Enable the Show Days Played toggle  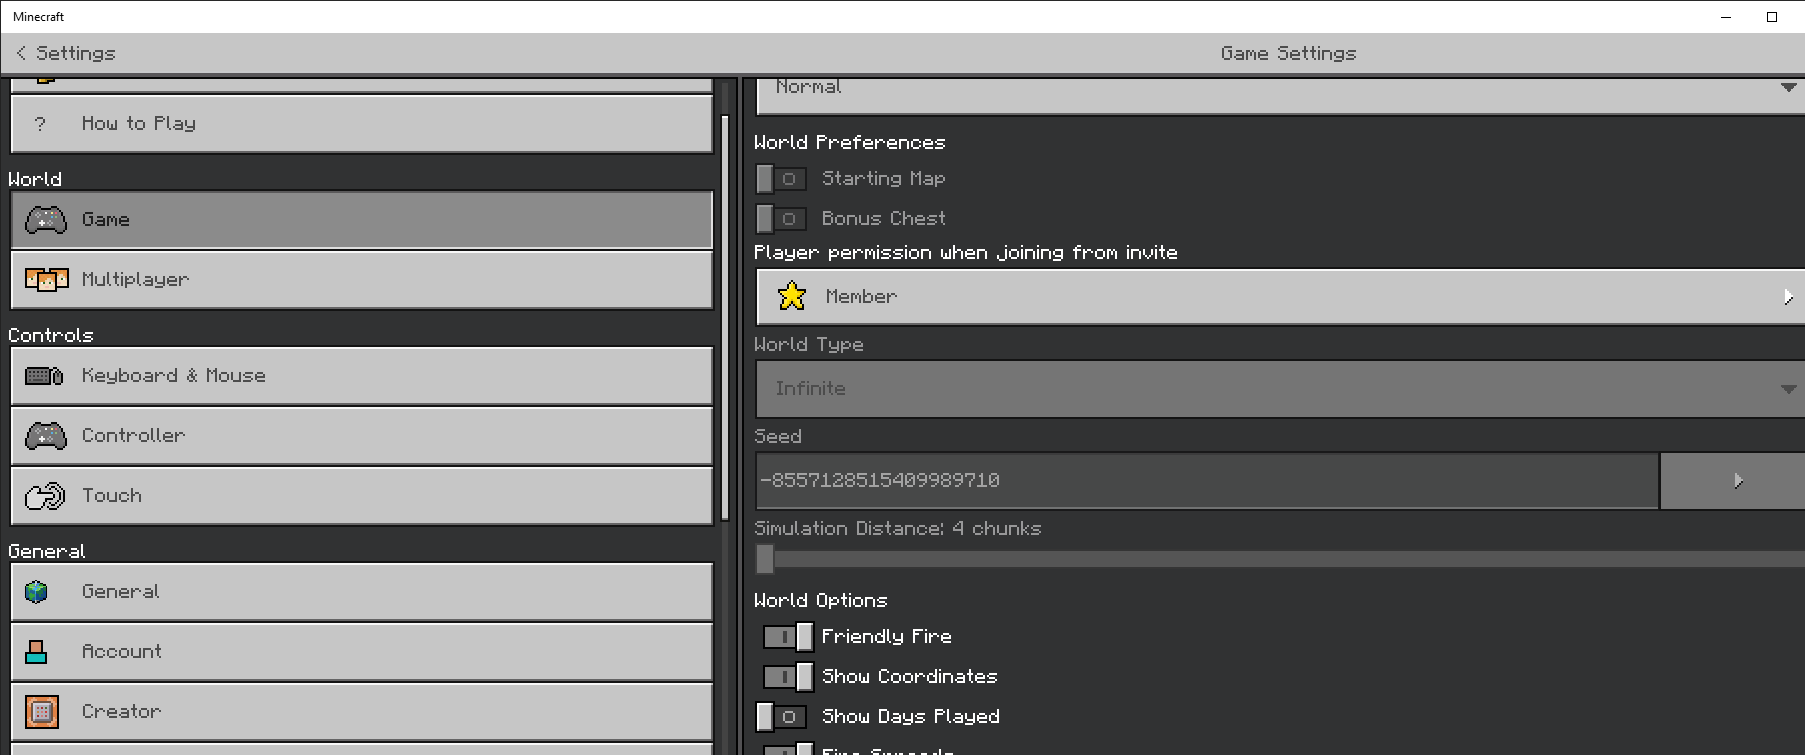(781, 717)
